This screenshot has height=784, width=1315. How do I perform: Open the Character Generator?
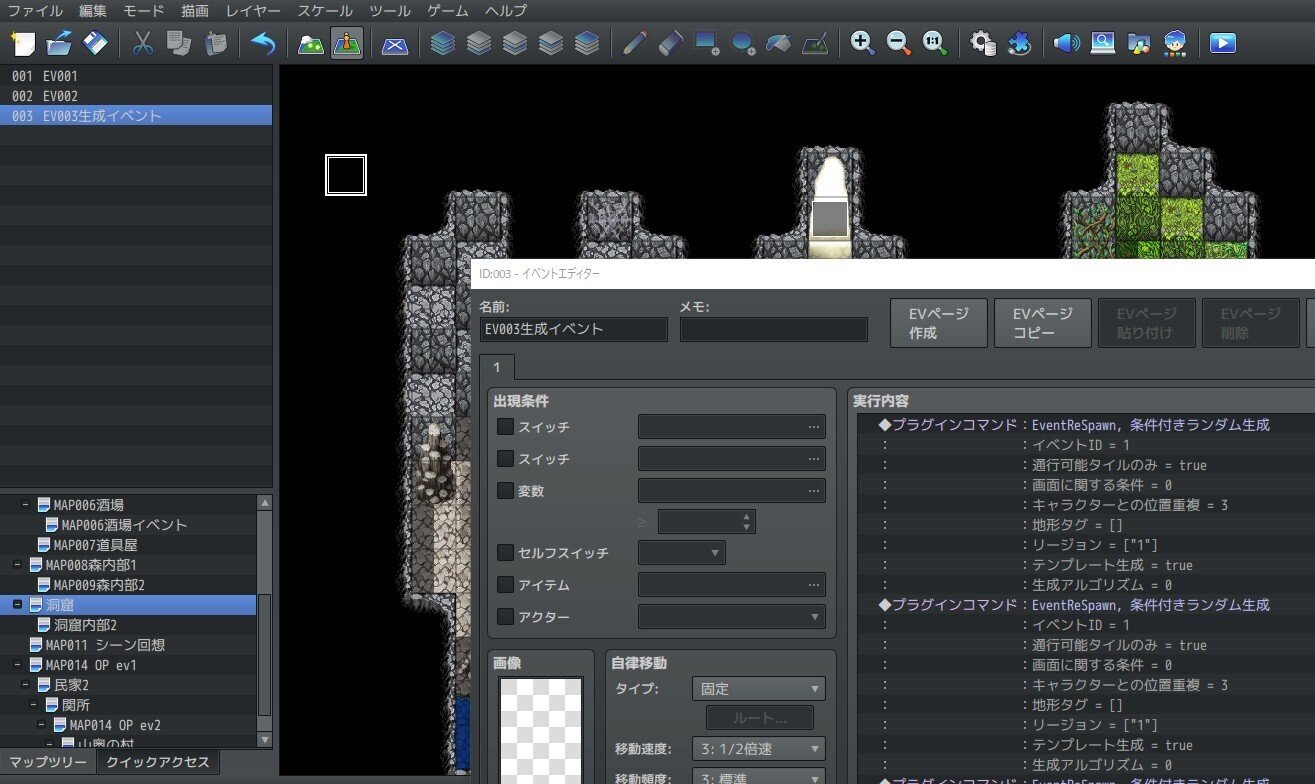1175,43
